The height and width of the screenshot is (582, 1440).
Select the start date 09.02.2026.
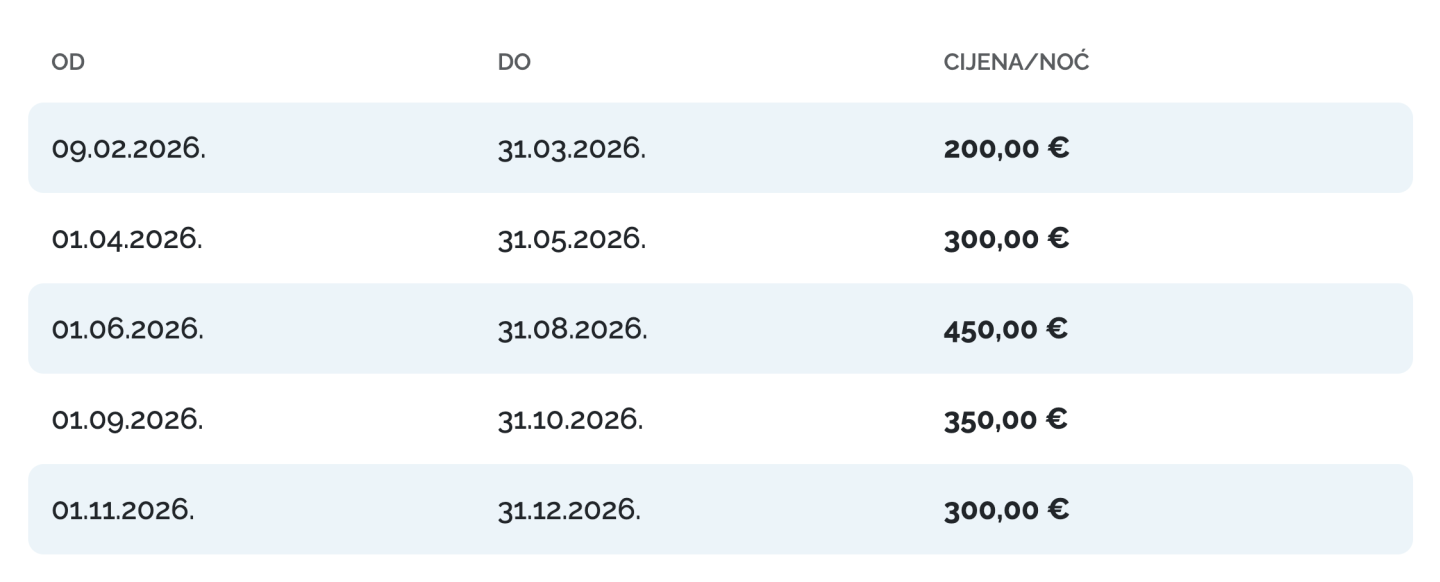click(129, 149)
